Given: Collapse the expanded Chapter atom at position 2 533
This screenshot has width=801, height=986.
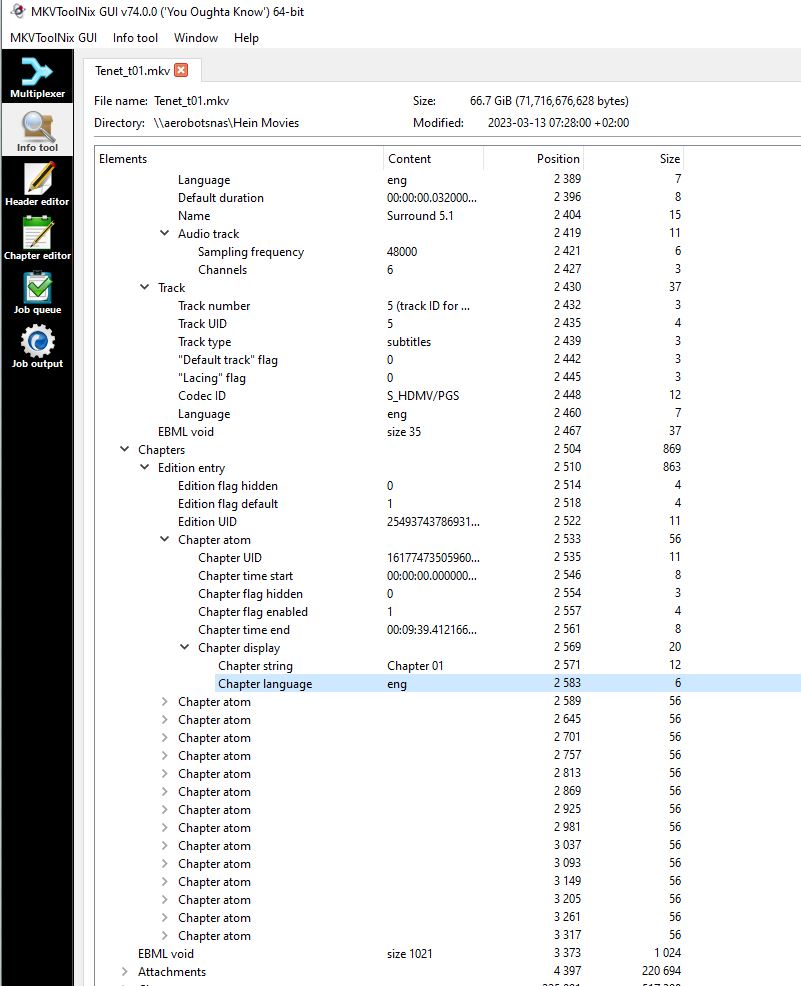Looking at the screenshot, I should coord(164,539).
